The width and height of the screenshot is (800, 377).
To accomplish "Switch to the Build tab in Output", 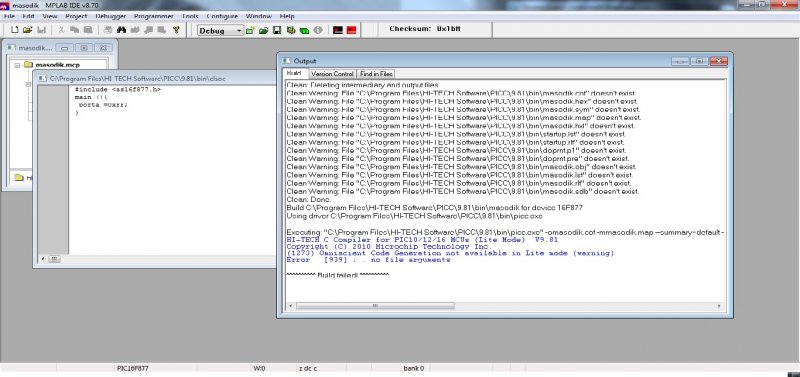I will (x=294, y=73).
